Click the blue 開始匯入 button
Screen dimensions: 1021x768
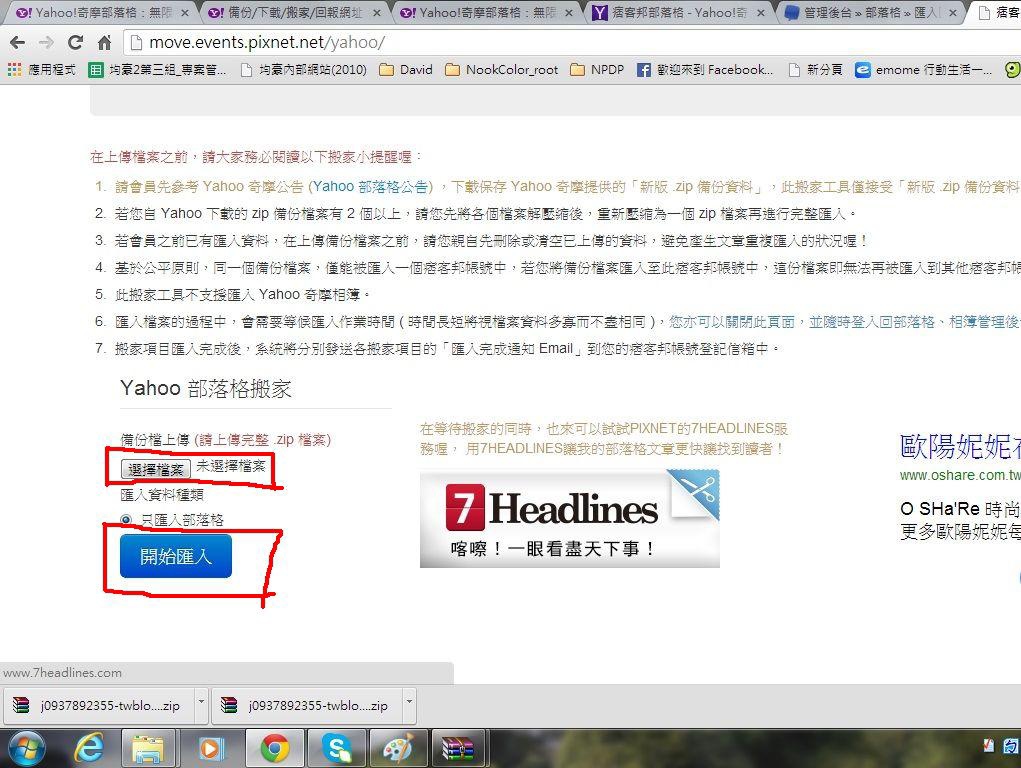coord(176,556)
